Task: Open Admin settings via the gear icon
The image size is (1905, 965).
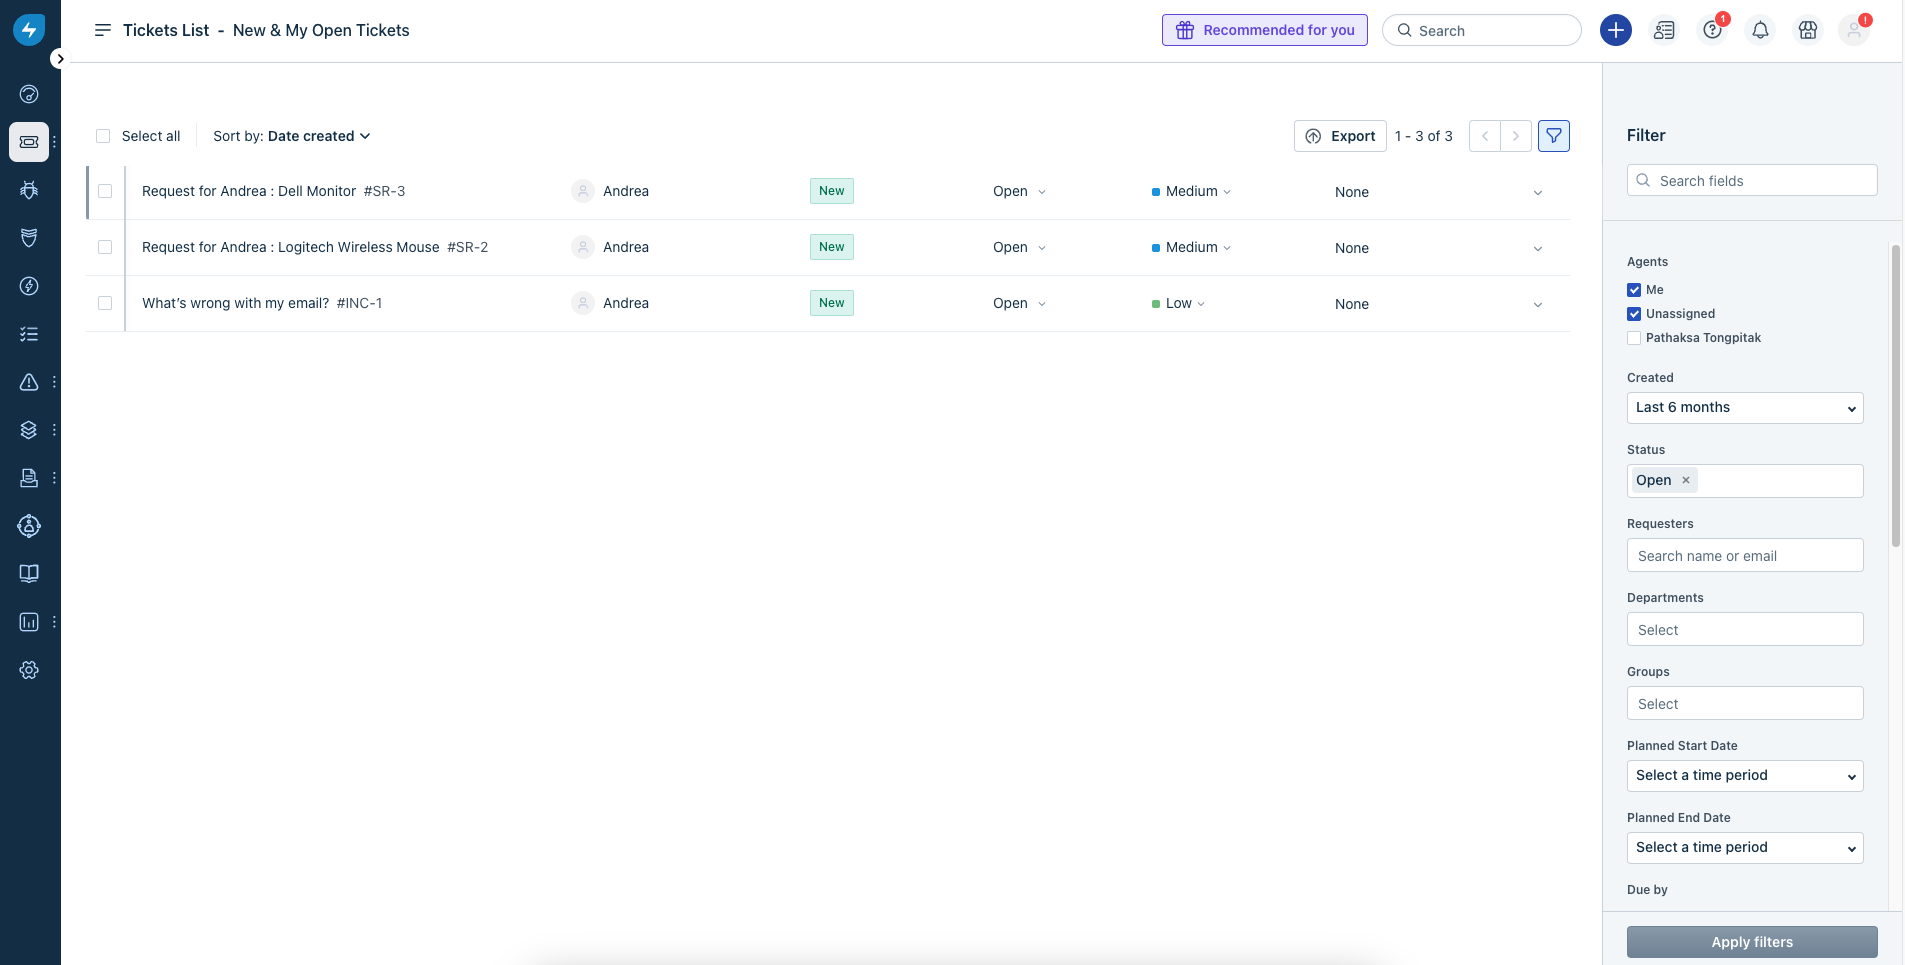Action: pyautogui.click(x=29, y=670)
